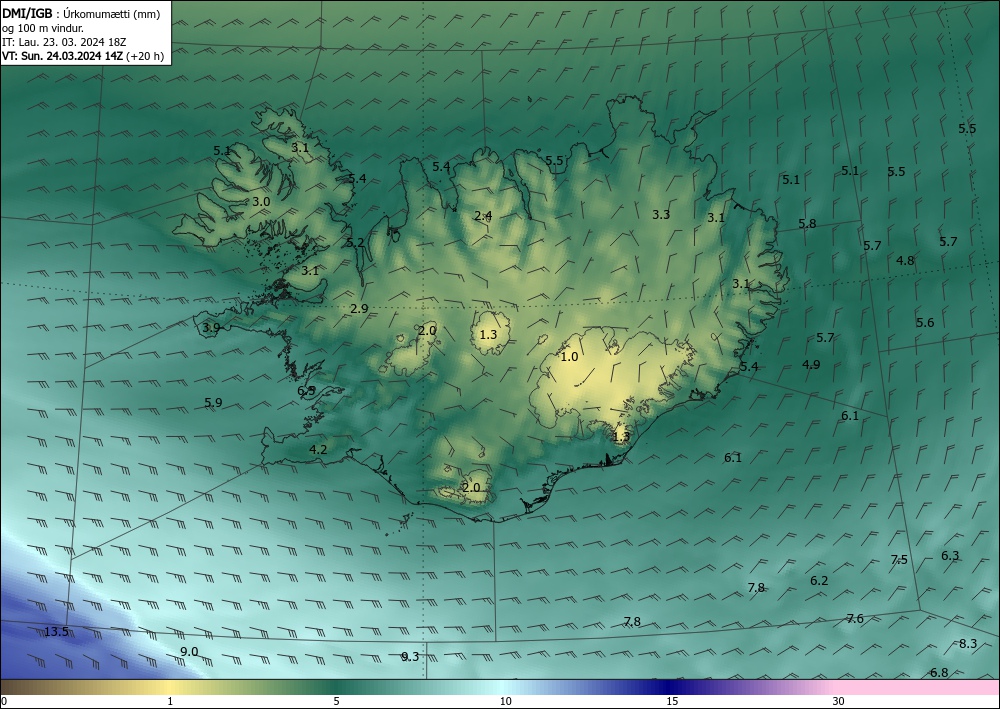Click the 6.2 value on the map
1000x709 pixels.
(819, 581)
